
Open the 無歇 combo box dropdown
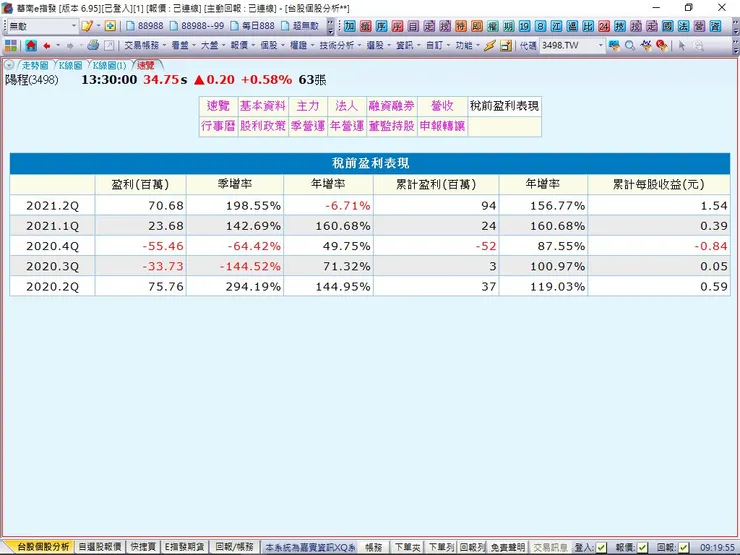coord(74,26)
